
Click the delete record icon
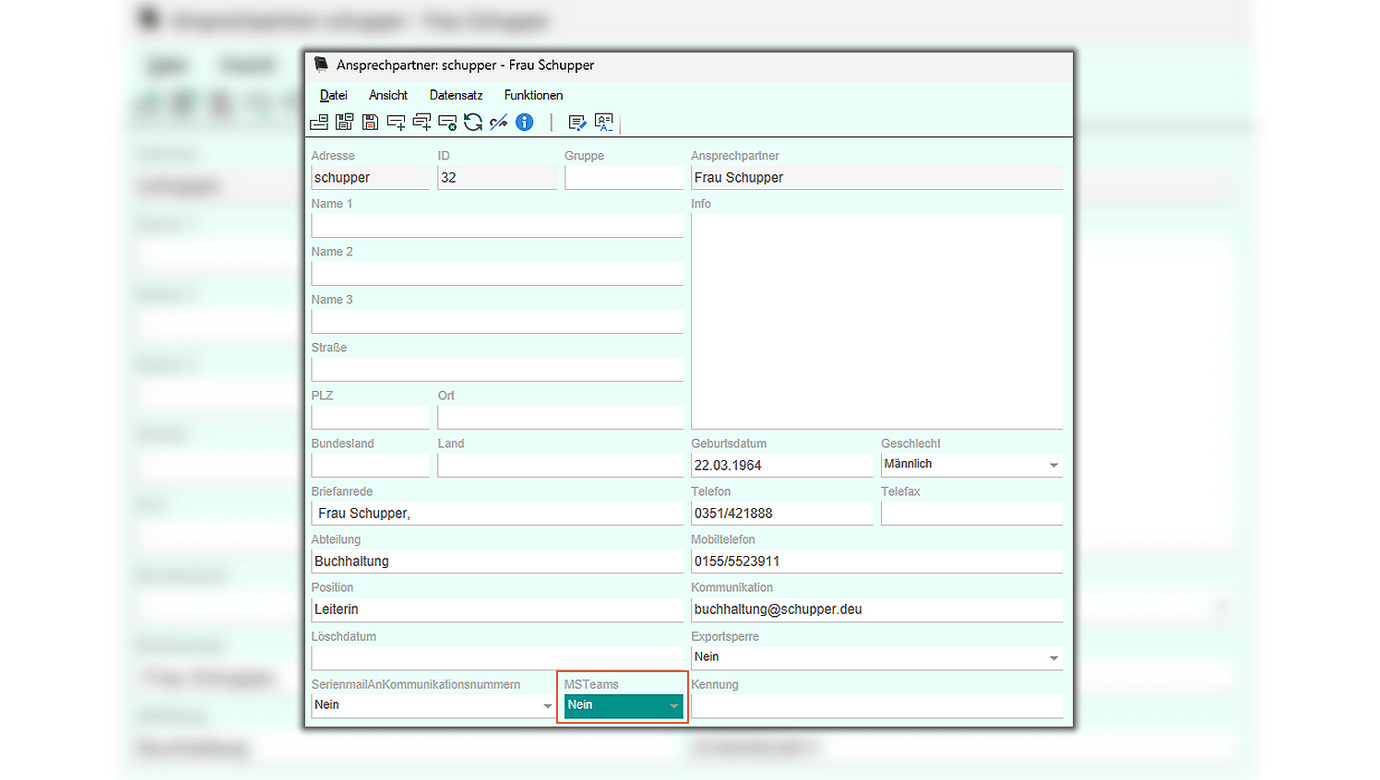(x=448, y=122)
